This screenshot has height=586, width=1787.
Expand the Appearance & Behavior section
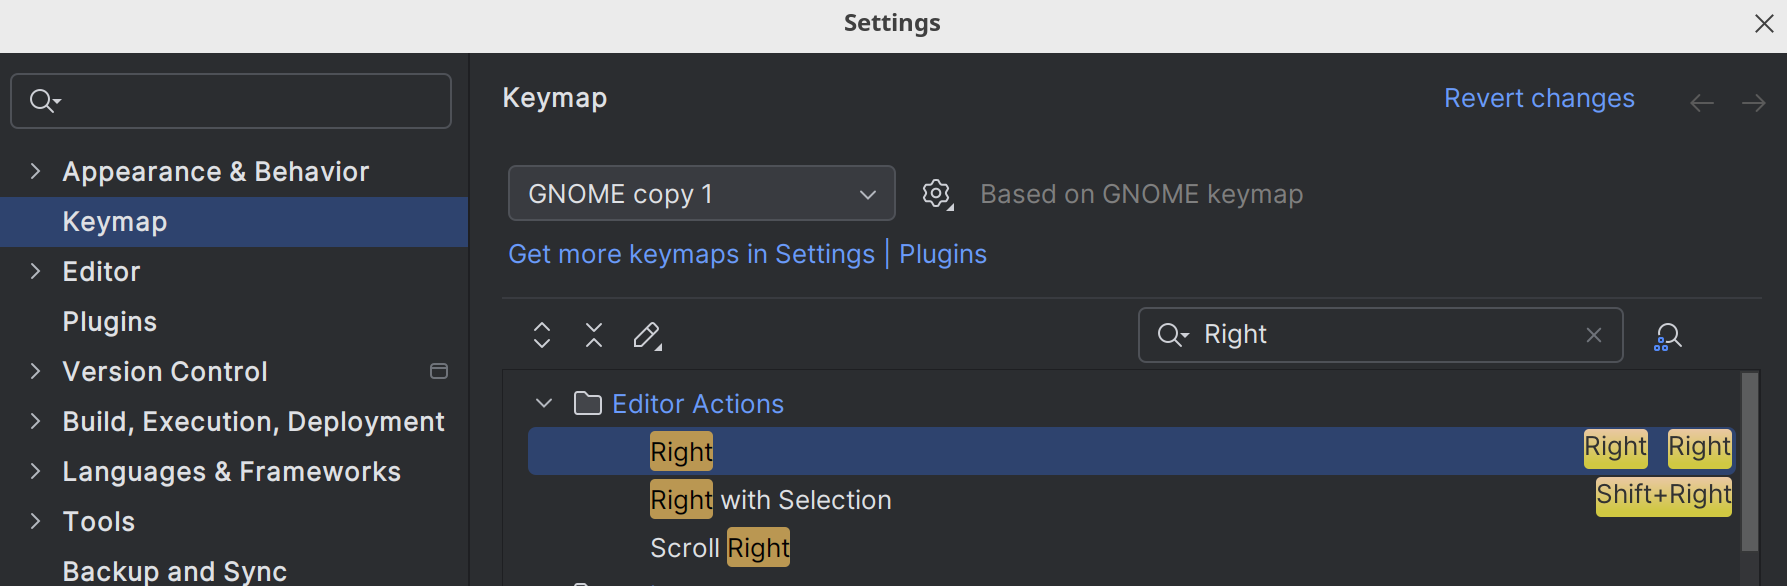click(x=35, y=171)
